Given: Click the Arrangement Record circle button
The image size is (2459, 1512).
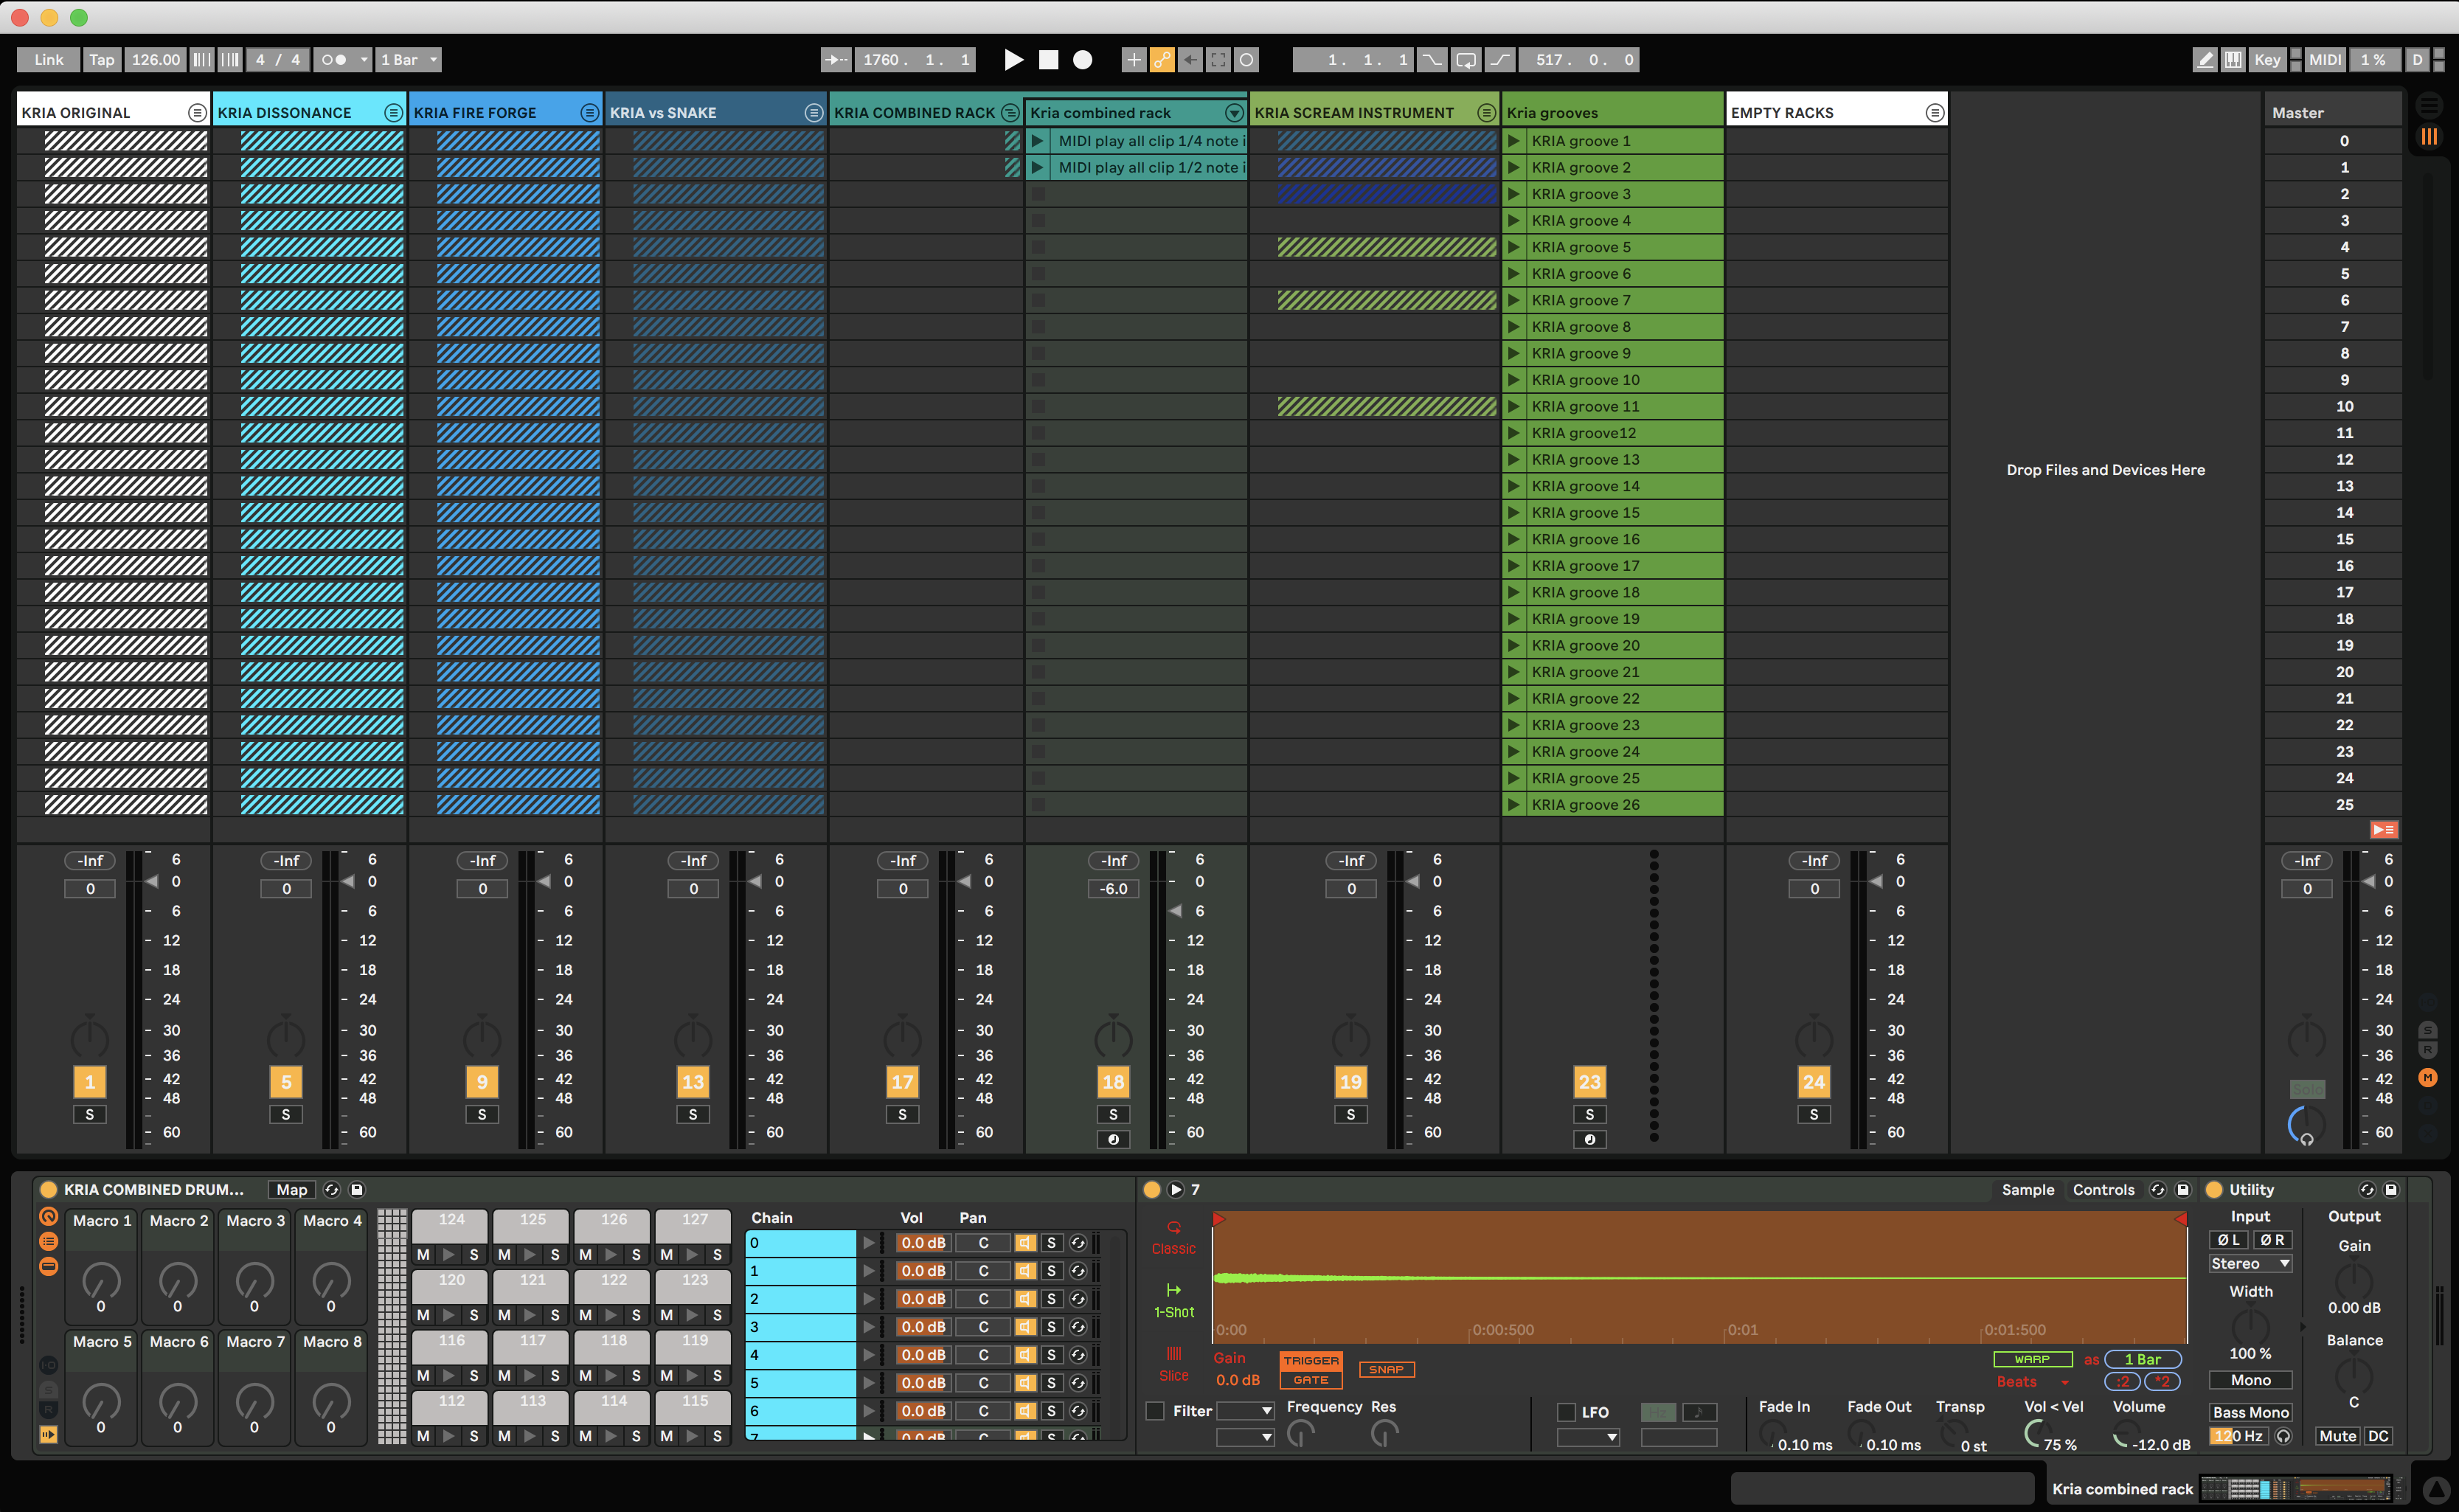Looking at the screenshot, I should click(x=1082, y=60).
